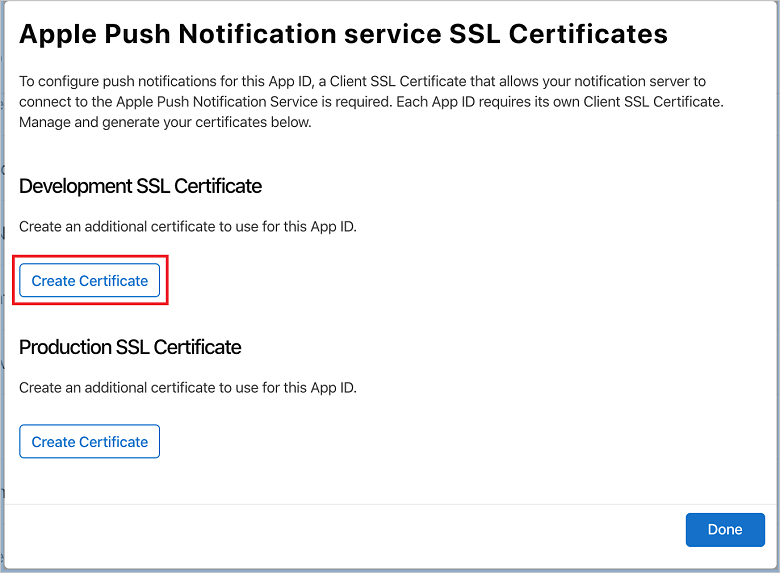Click the 'Manage and generate your certificates below' line

click(x=165, y=122)
